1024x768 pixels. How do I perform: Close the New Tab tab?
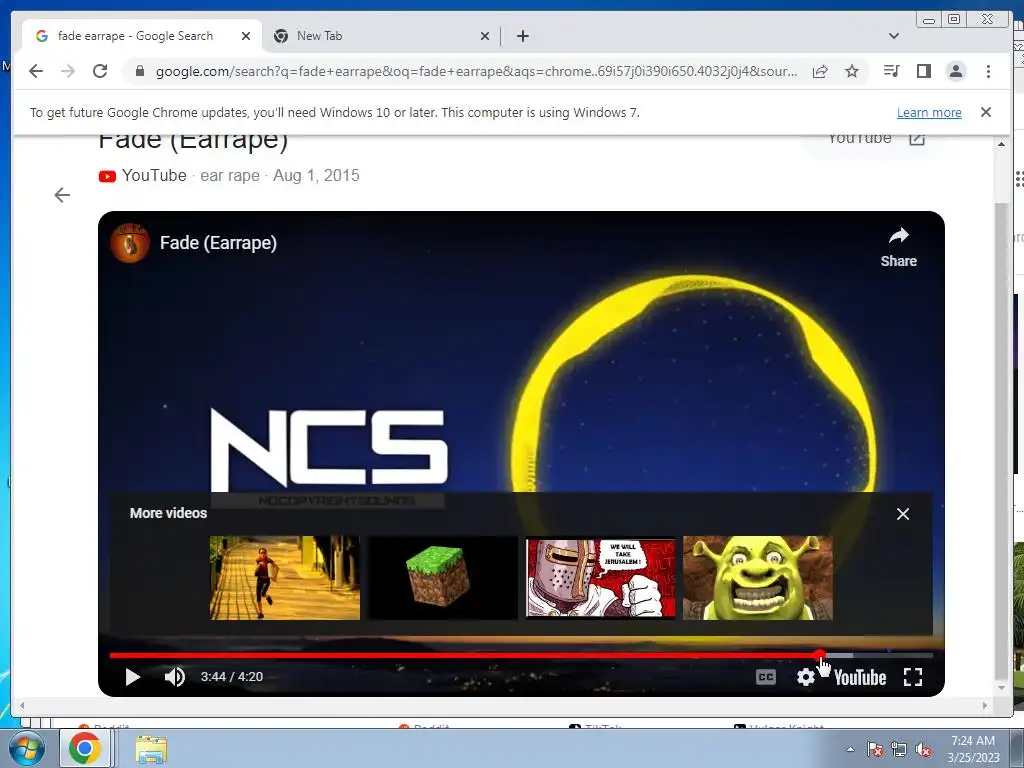pyautogui.click(x=485, y=36)
